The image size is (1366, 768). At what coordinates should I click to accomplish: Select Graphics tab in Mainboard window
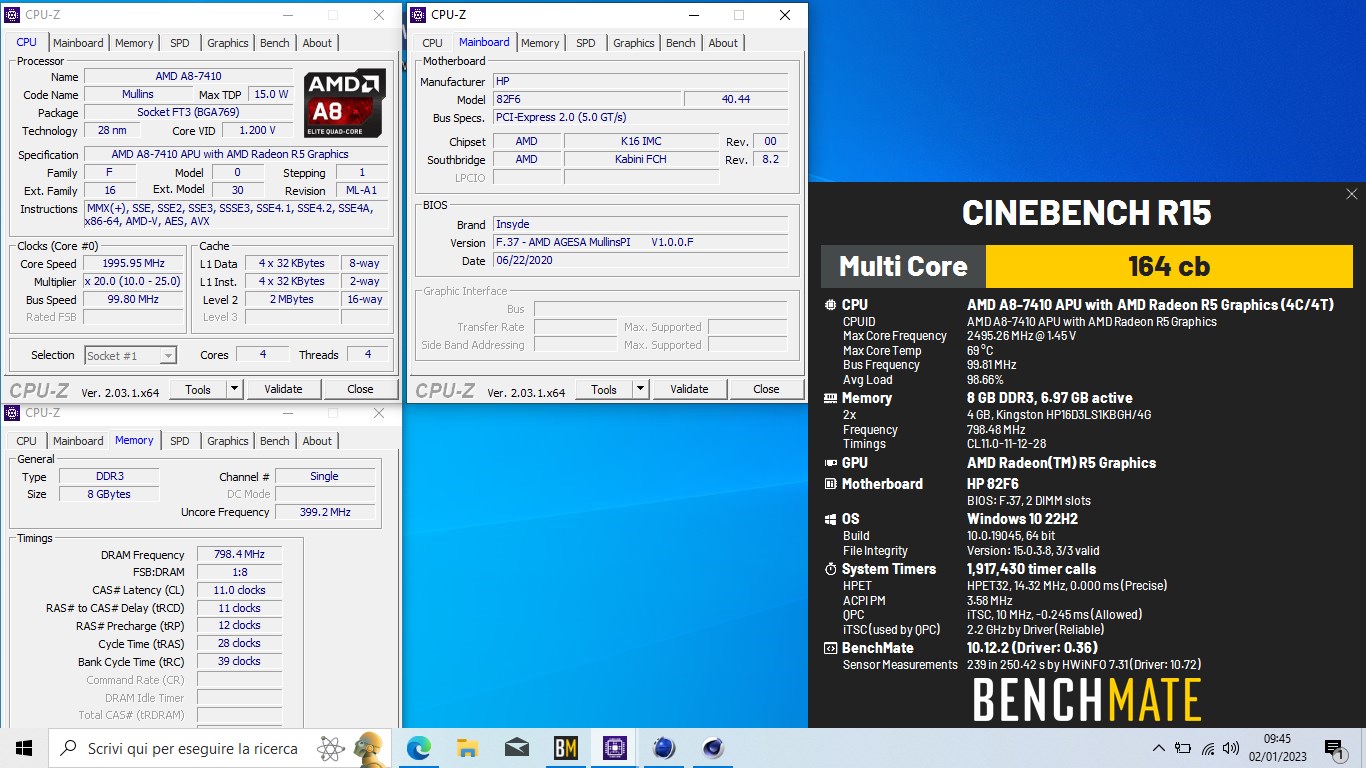pos(634,43)
